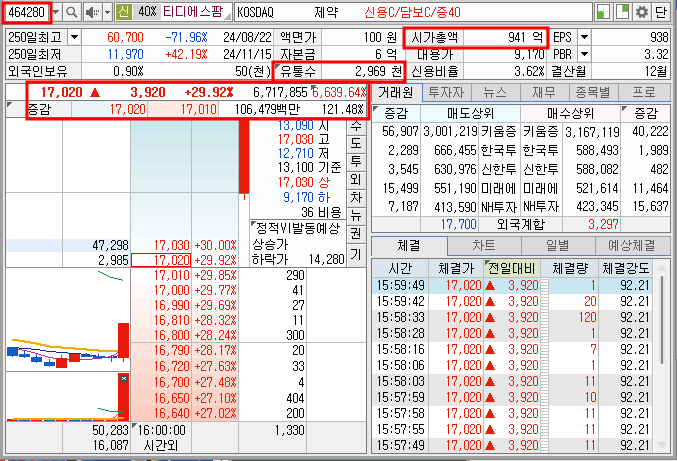Click the 16:00:00 시간외 cell
Screen dimensions: 677x461
pos(161,437)
